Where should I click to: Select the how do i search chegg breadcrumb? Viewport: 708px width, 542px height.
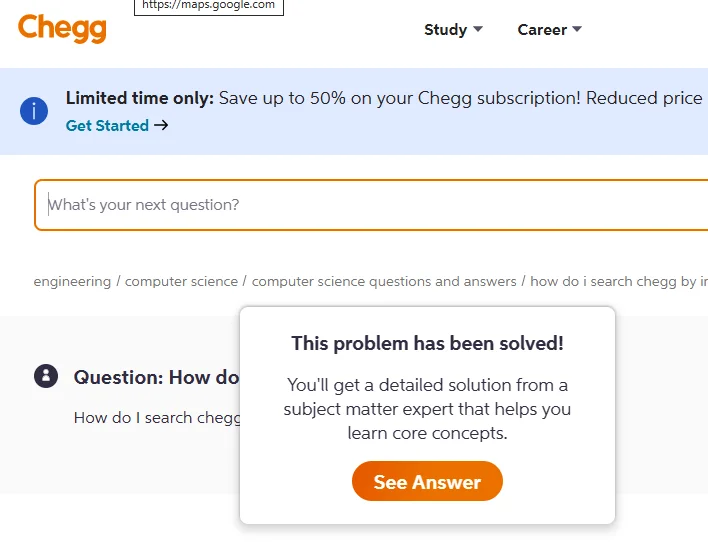[619, 281]
